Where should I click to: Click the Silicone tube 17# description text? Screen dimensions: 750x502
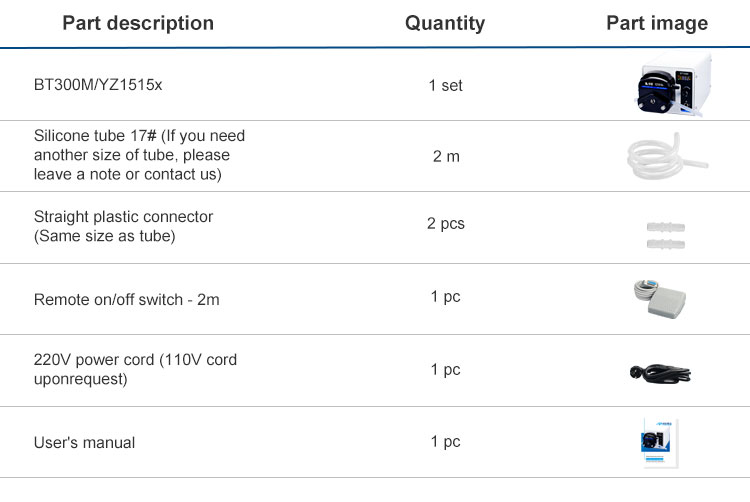tap(139, 155)
